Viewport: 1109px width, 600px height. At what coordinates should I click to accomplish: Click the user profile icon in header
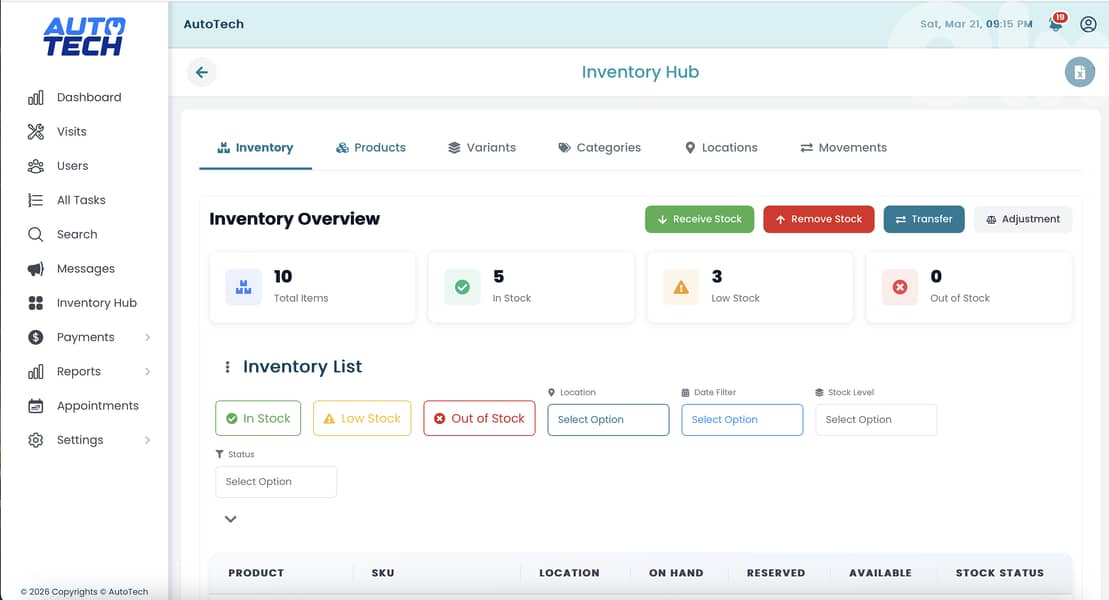click(x=1088, y=24)
